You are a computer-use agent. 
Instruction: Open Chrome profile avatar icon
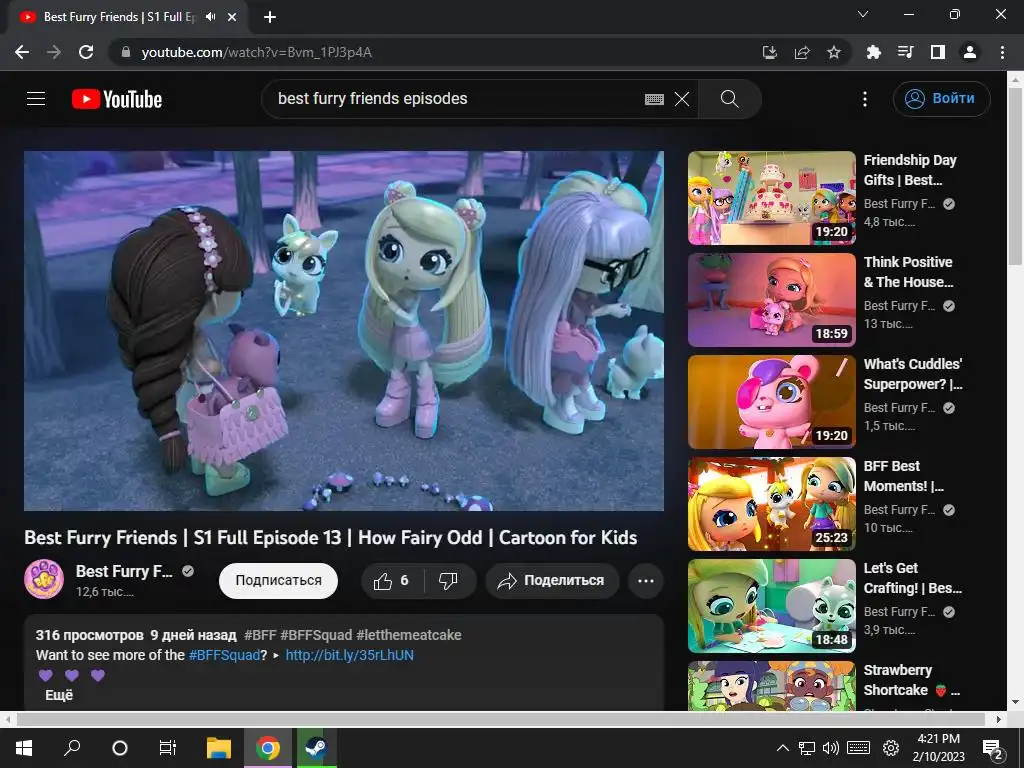coord(970,52)
